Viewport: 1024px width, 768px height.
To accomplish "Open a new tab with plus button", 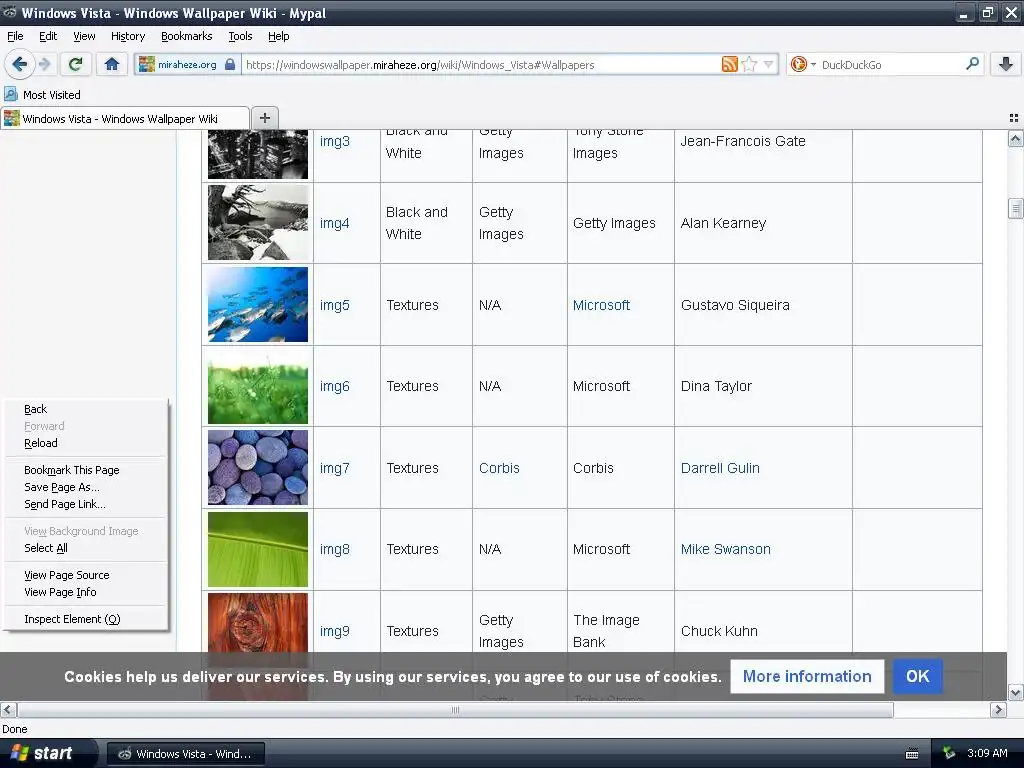I will (x=264, y=118).
